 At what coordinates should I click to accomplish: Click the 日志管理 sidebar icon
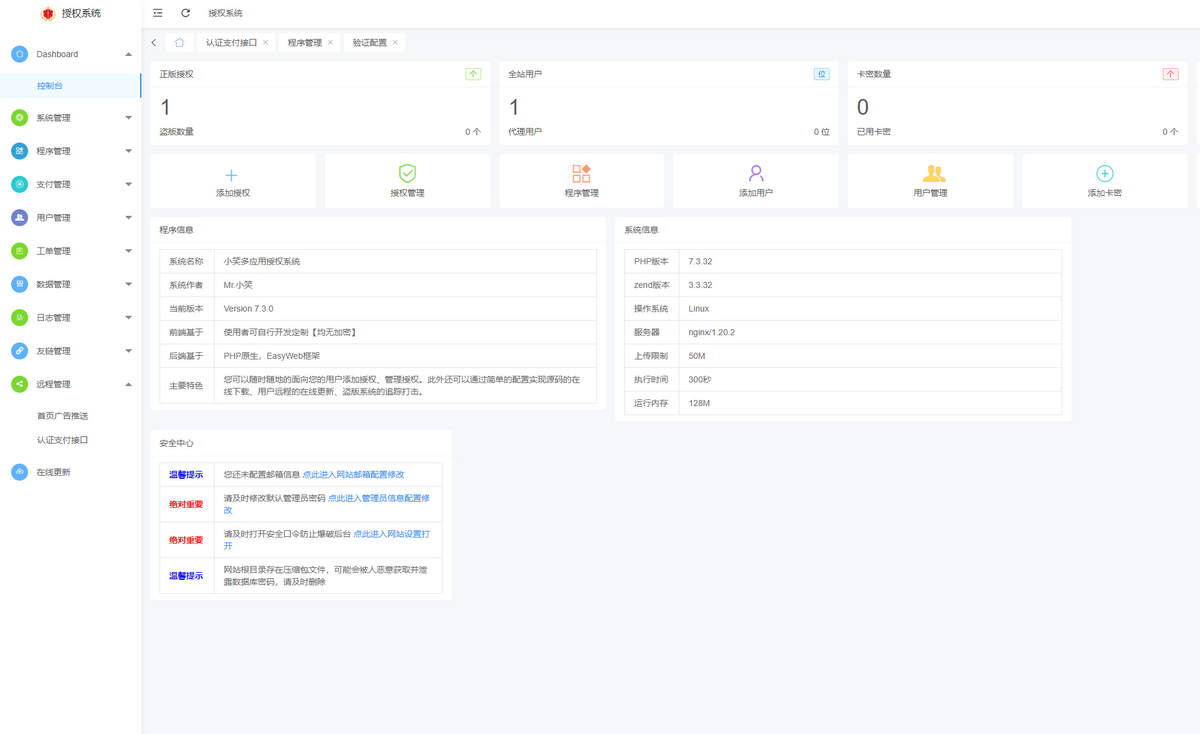[x=19, y=318]
